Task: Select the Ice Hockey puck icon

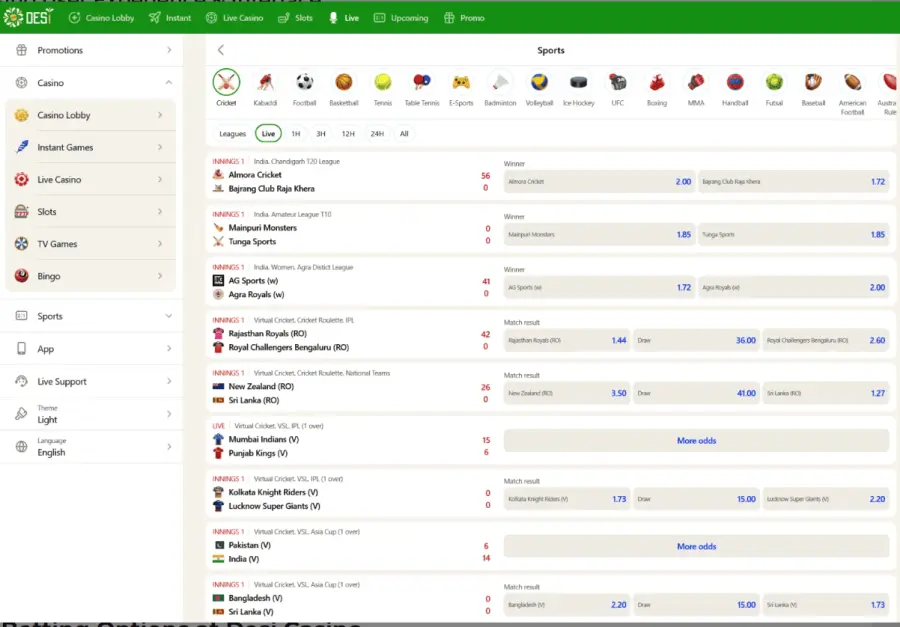Action: (579, 82)
